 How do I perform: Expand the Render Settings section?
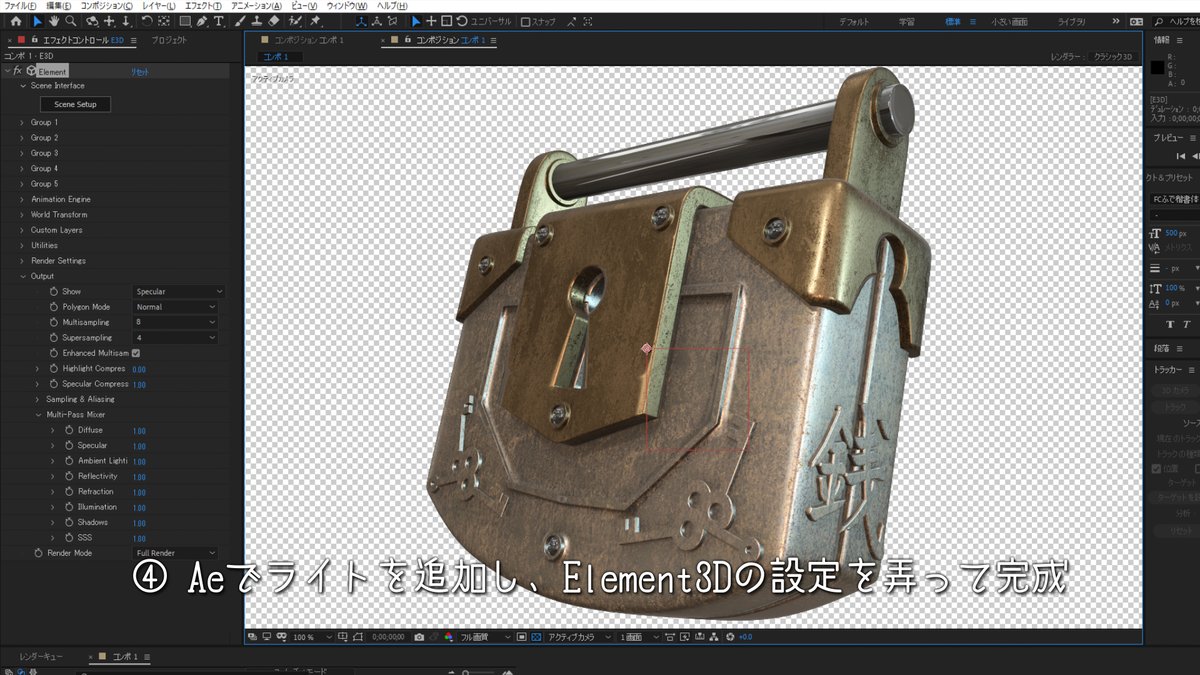click(22, 261)
